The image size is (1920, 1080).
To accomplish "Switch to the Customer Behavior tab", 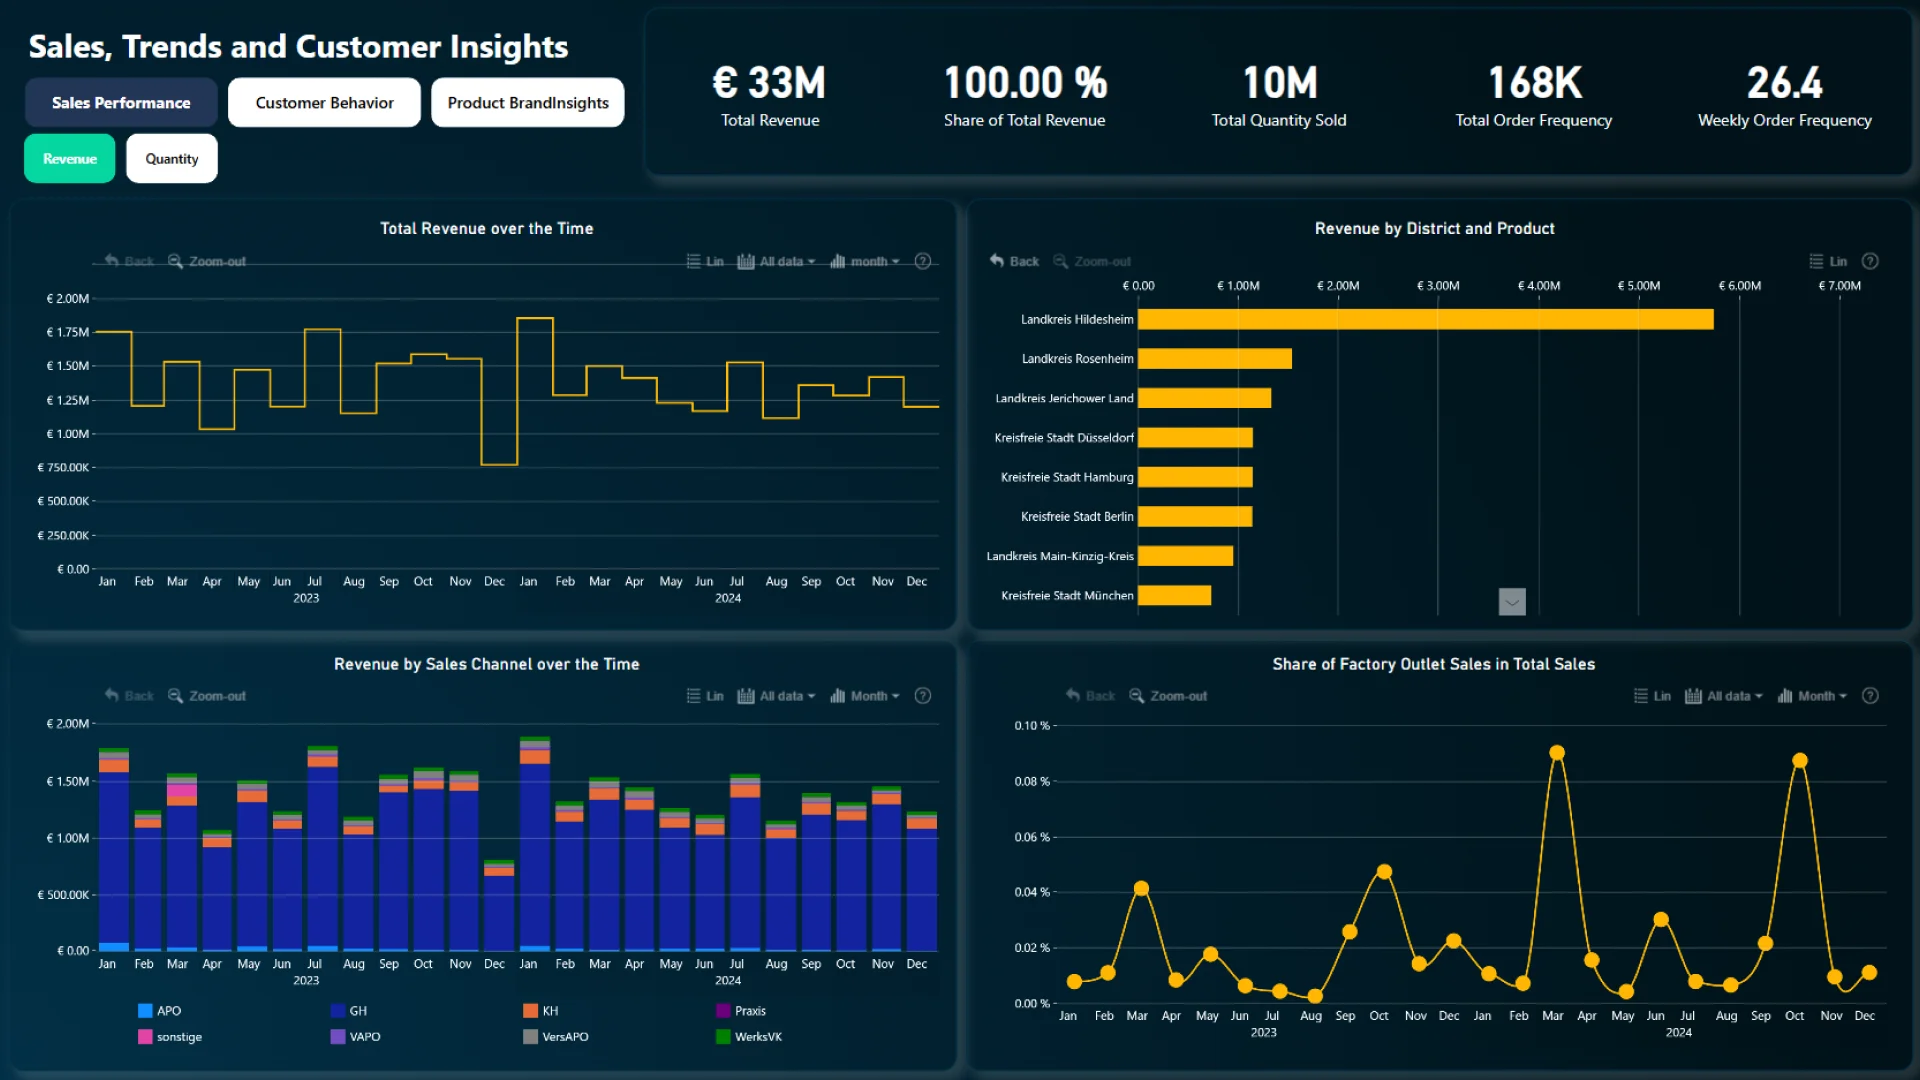I will pos(324,103).
